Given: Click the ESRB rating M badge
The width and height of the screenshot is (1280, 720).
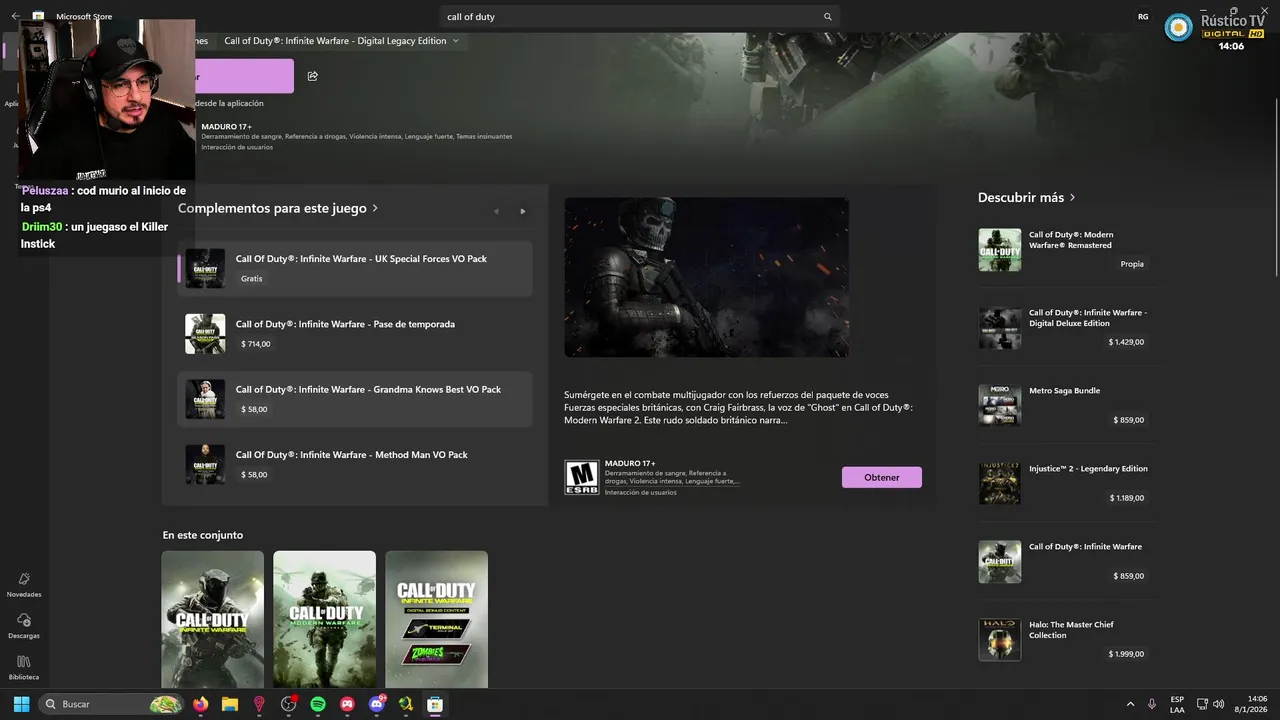Looking at the screenshot, I should tap(582, 477).
